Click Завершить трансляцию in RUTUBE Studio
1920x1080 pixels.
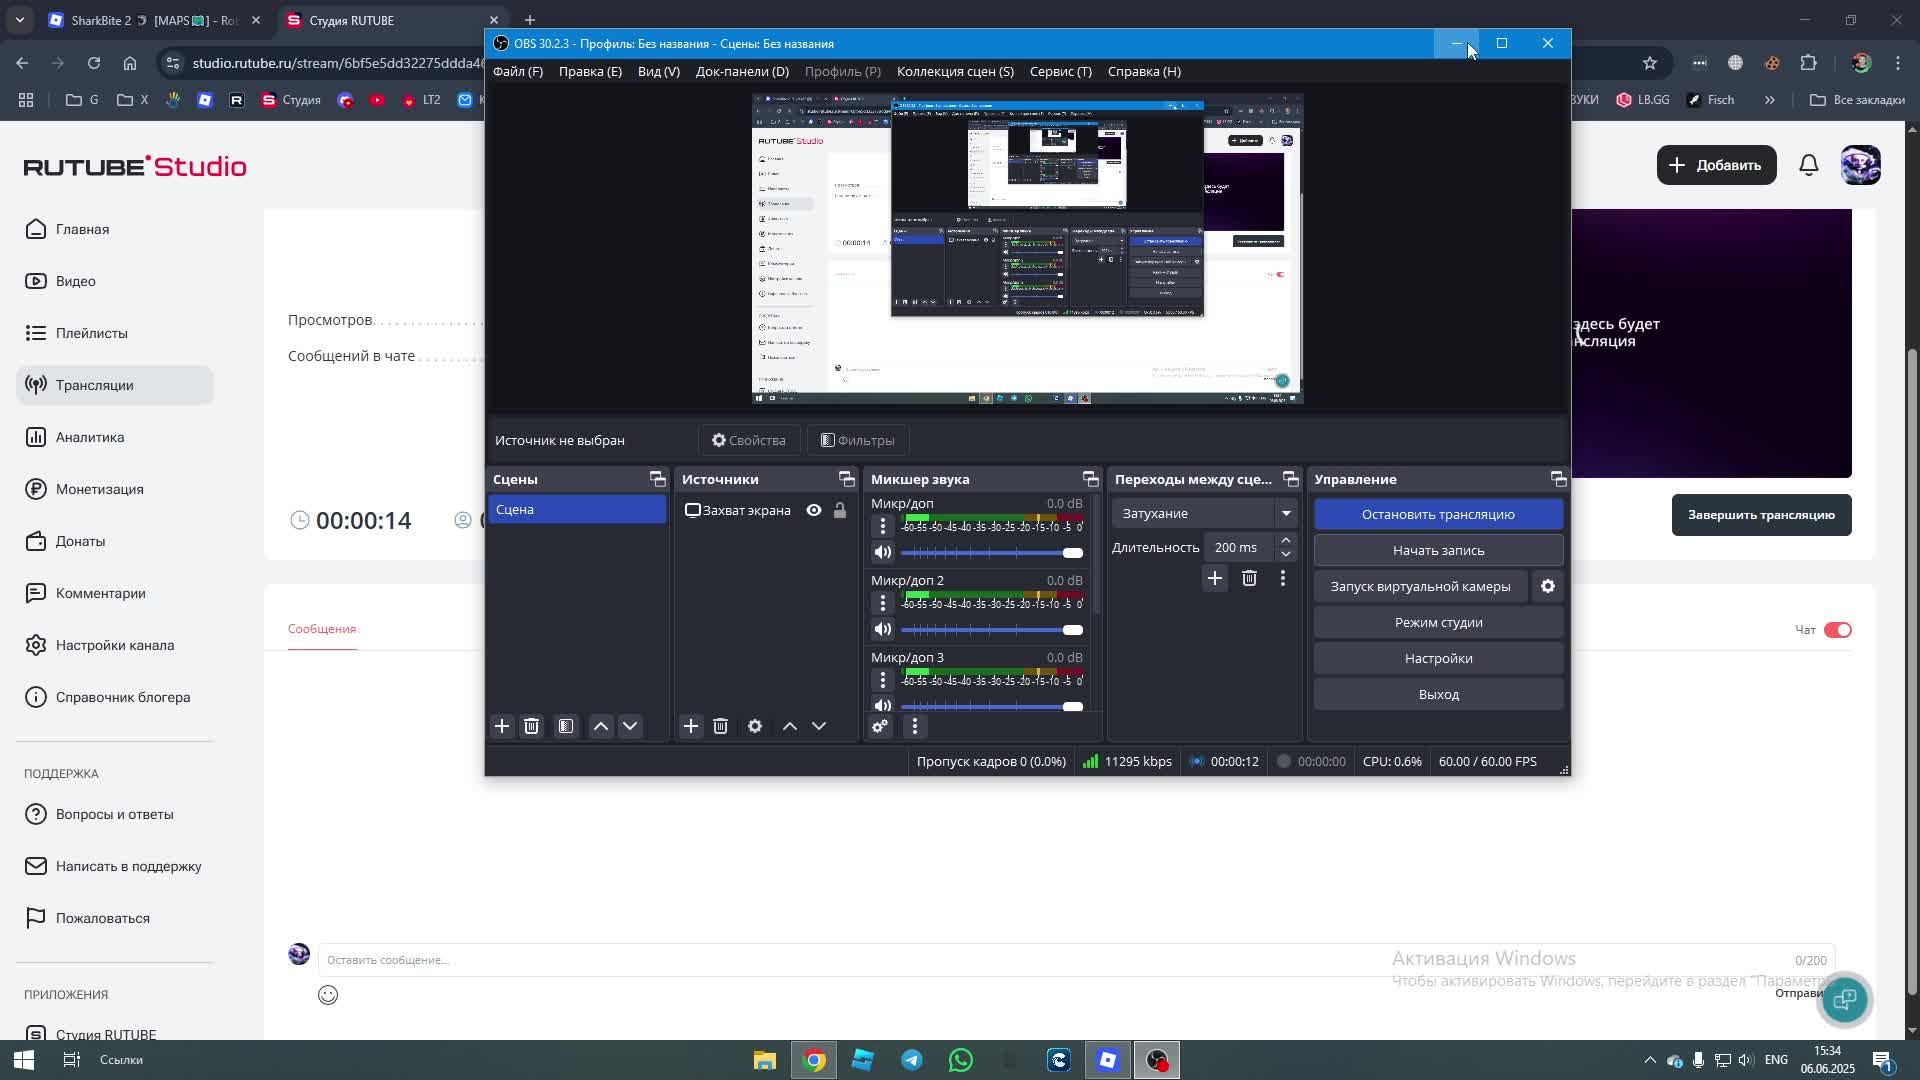pos(1761,515)
